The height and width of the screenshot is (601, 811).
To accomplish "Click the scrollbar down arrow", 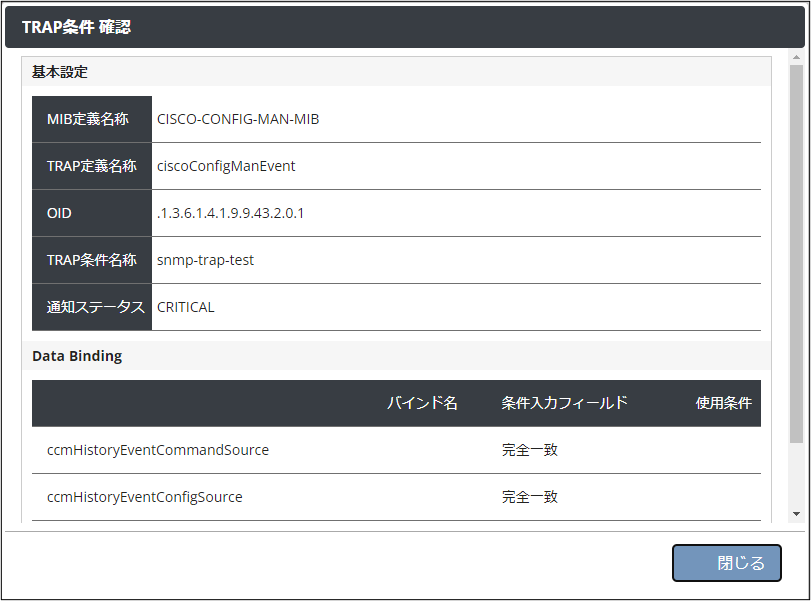I will [796, 513].
